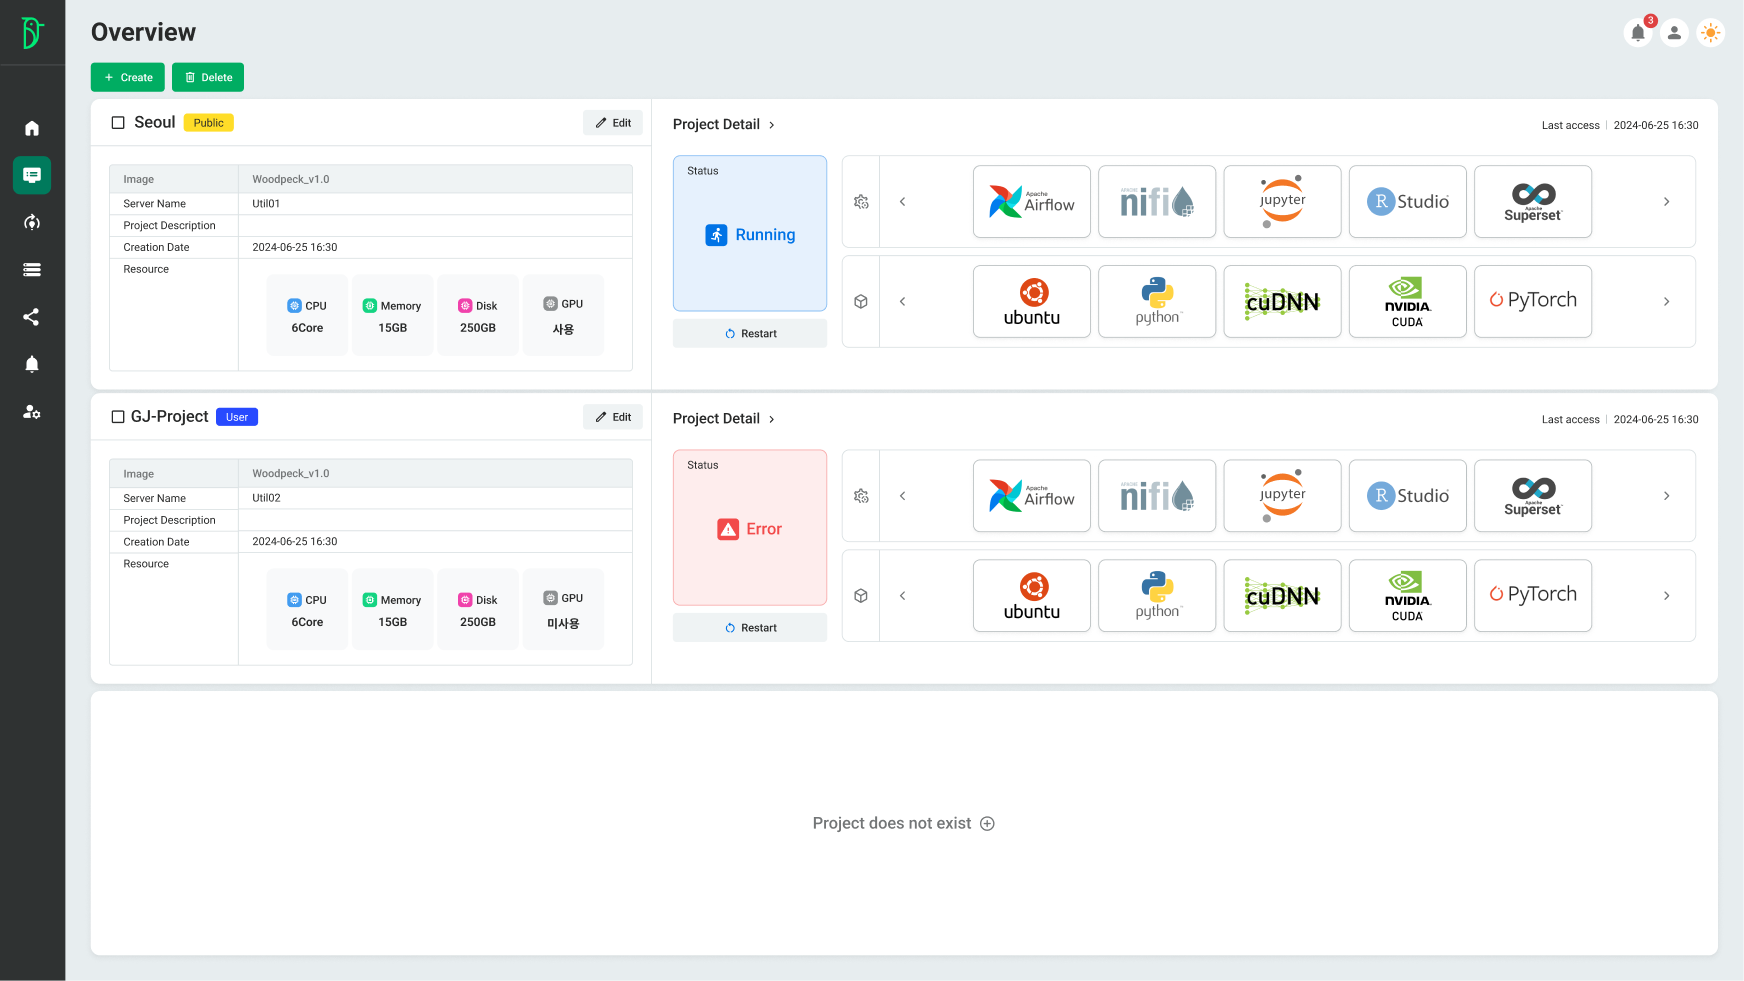Image resolution: width=1744 pixels, height=981 pixels.
Task: Launch NiFi in Seoul project
Action: [1157, 202]
